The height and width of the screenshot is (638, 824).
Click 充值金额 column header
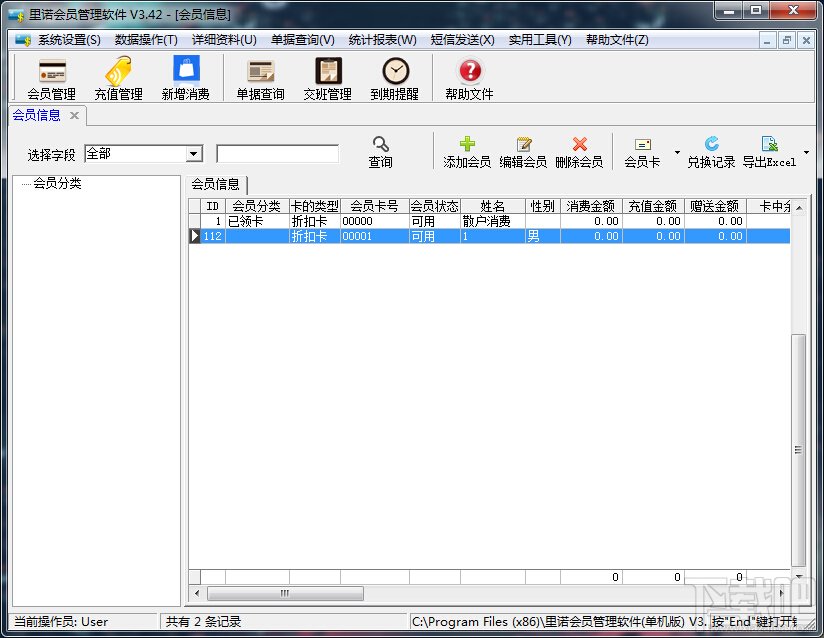coord(653,206)
